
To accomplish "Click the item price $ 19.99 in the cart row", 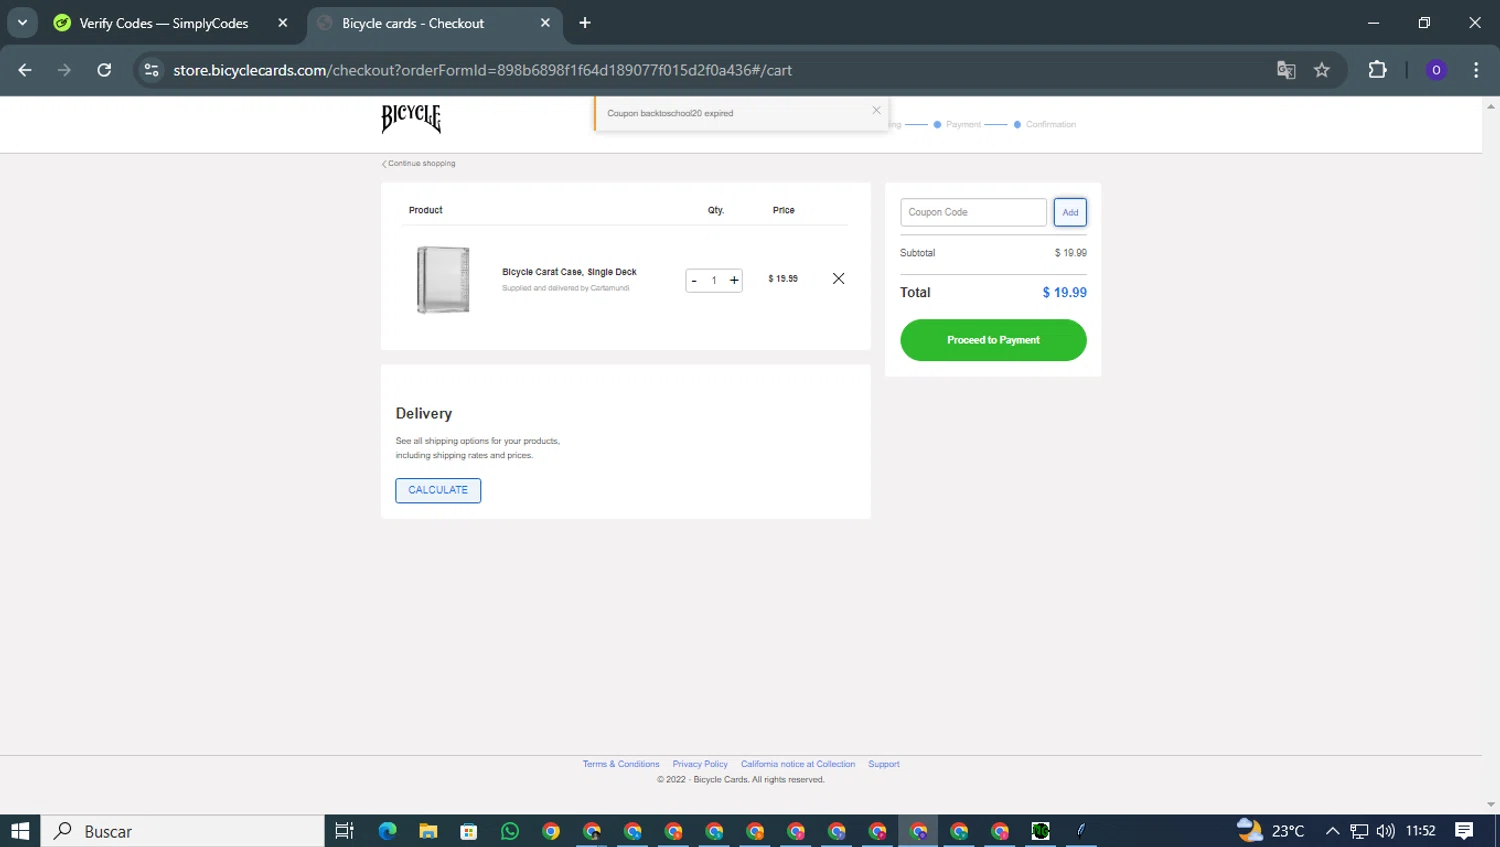I will point(783,279).
